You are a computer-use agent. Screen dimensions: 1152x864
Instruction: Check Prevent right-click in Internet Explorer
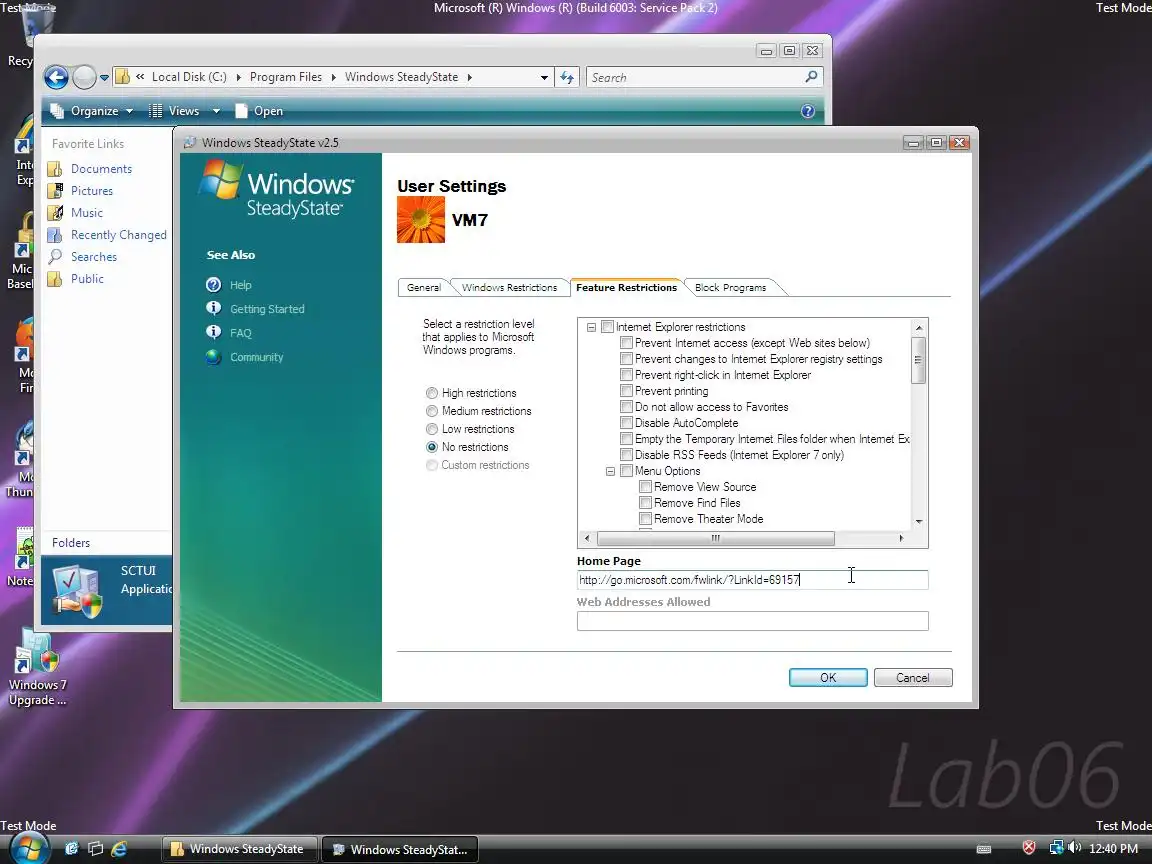tap(627, 375)
